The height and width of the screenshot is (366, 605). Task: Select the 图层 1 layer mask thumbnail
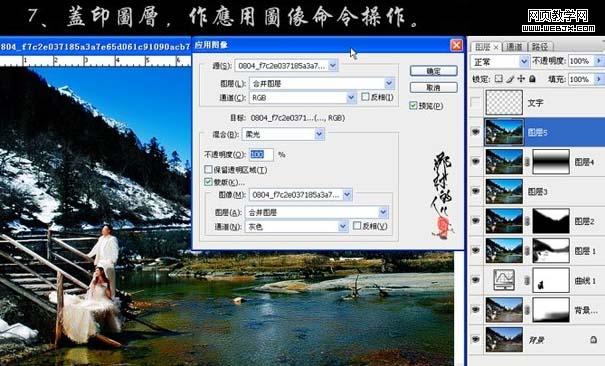click(x=551, y=251)
